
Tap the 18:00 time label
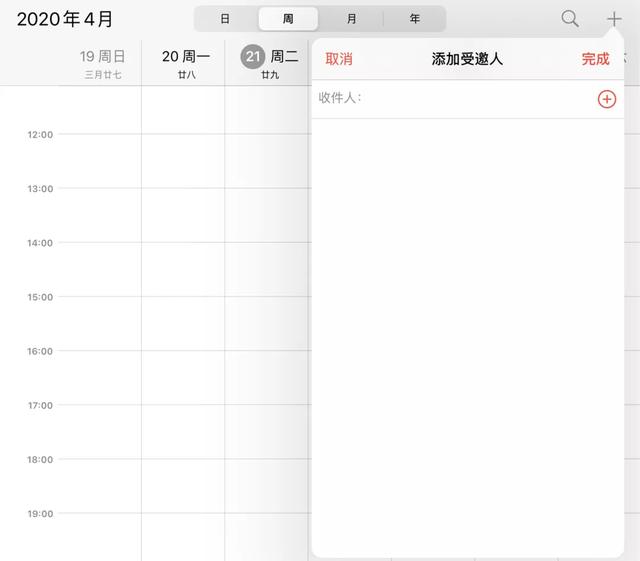coord(40,460)
